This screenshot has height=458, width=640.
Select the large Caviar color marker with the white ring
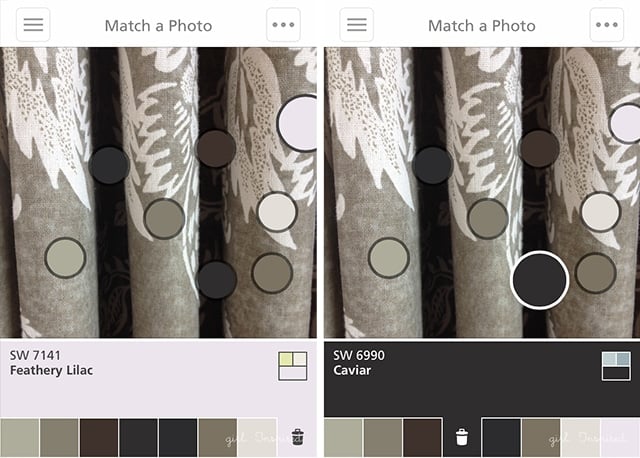click(539, 280)
